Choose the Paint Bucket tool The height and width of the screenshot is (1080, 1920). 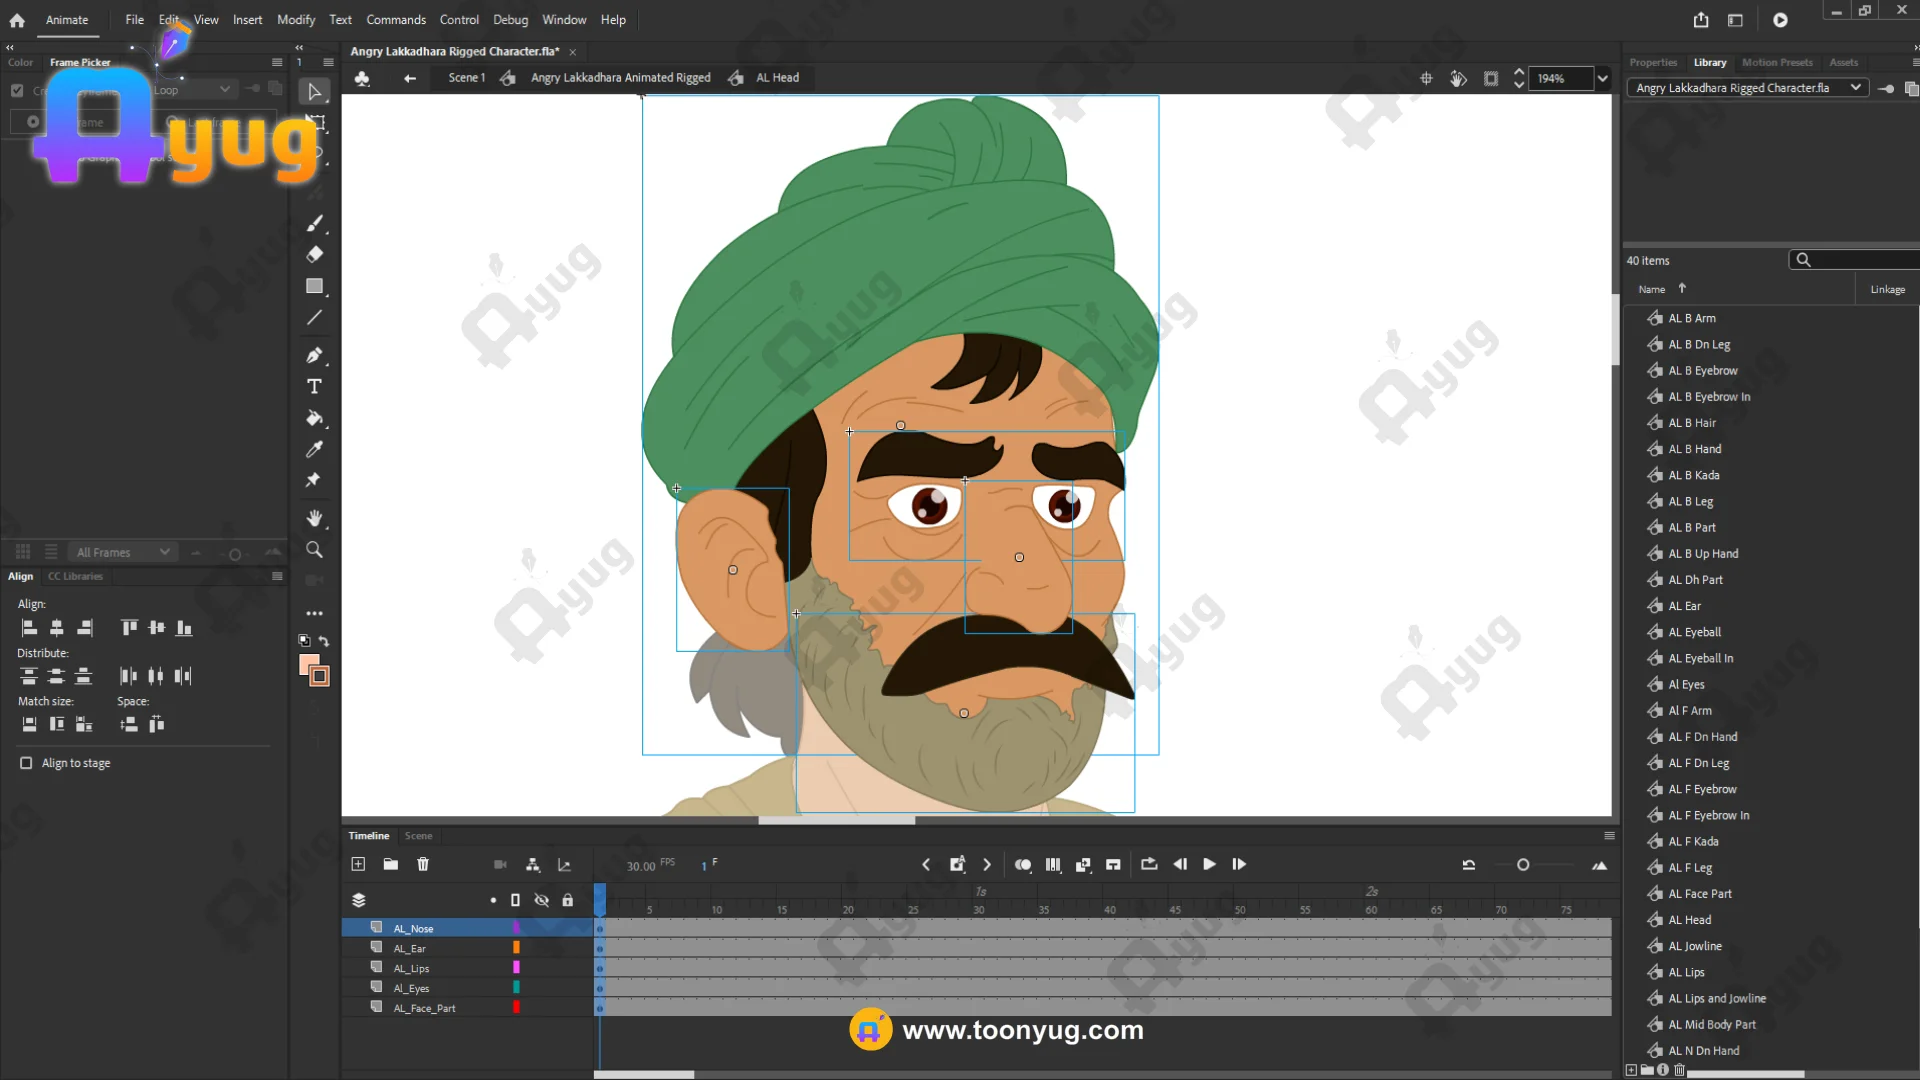314,418
